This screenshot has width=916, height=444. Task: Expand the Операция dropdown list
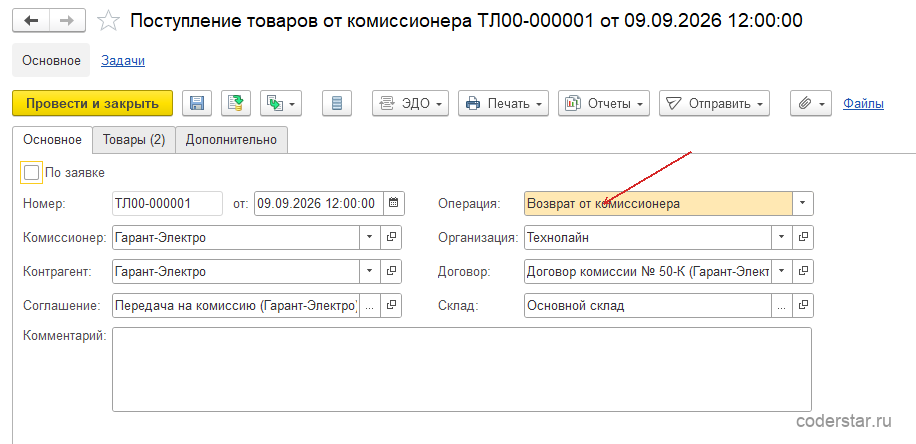803,203
